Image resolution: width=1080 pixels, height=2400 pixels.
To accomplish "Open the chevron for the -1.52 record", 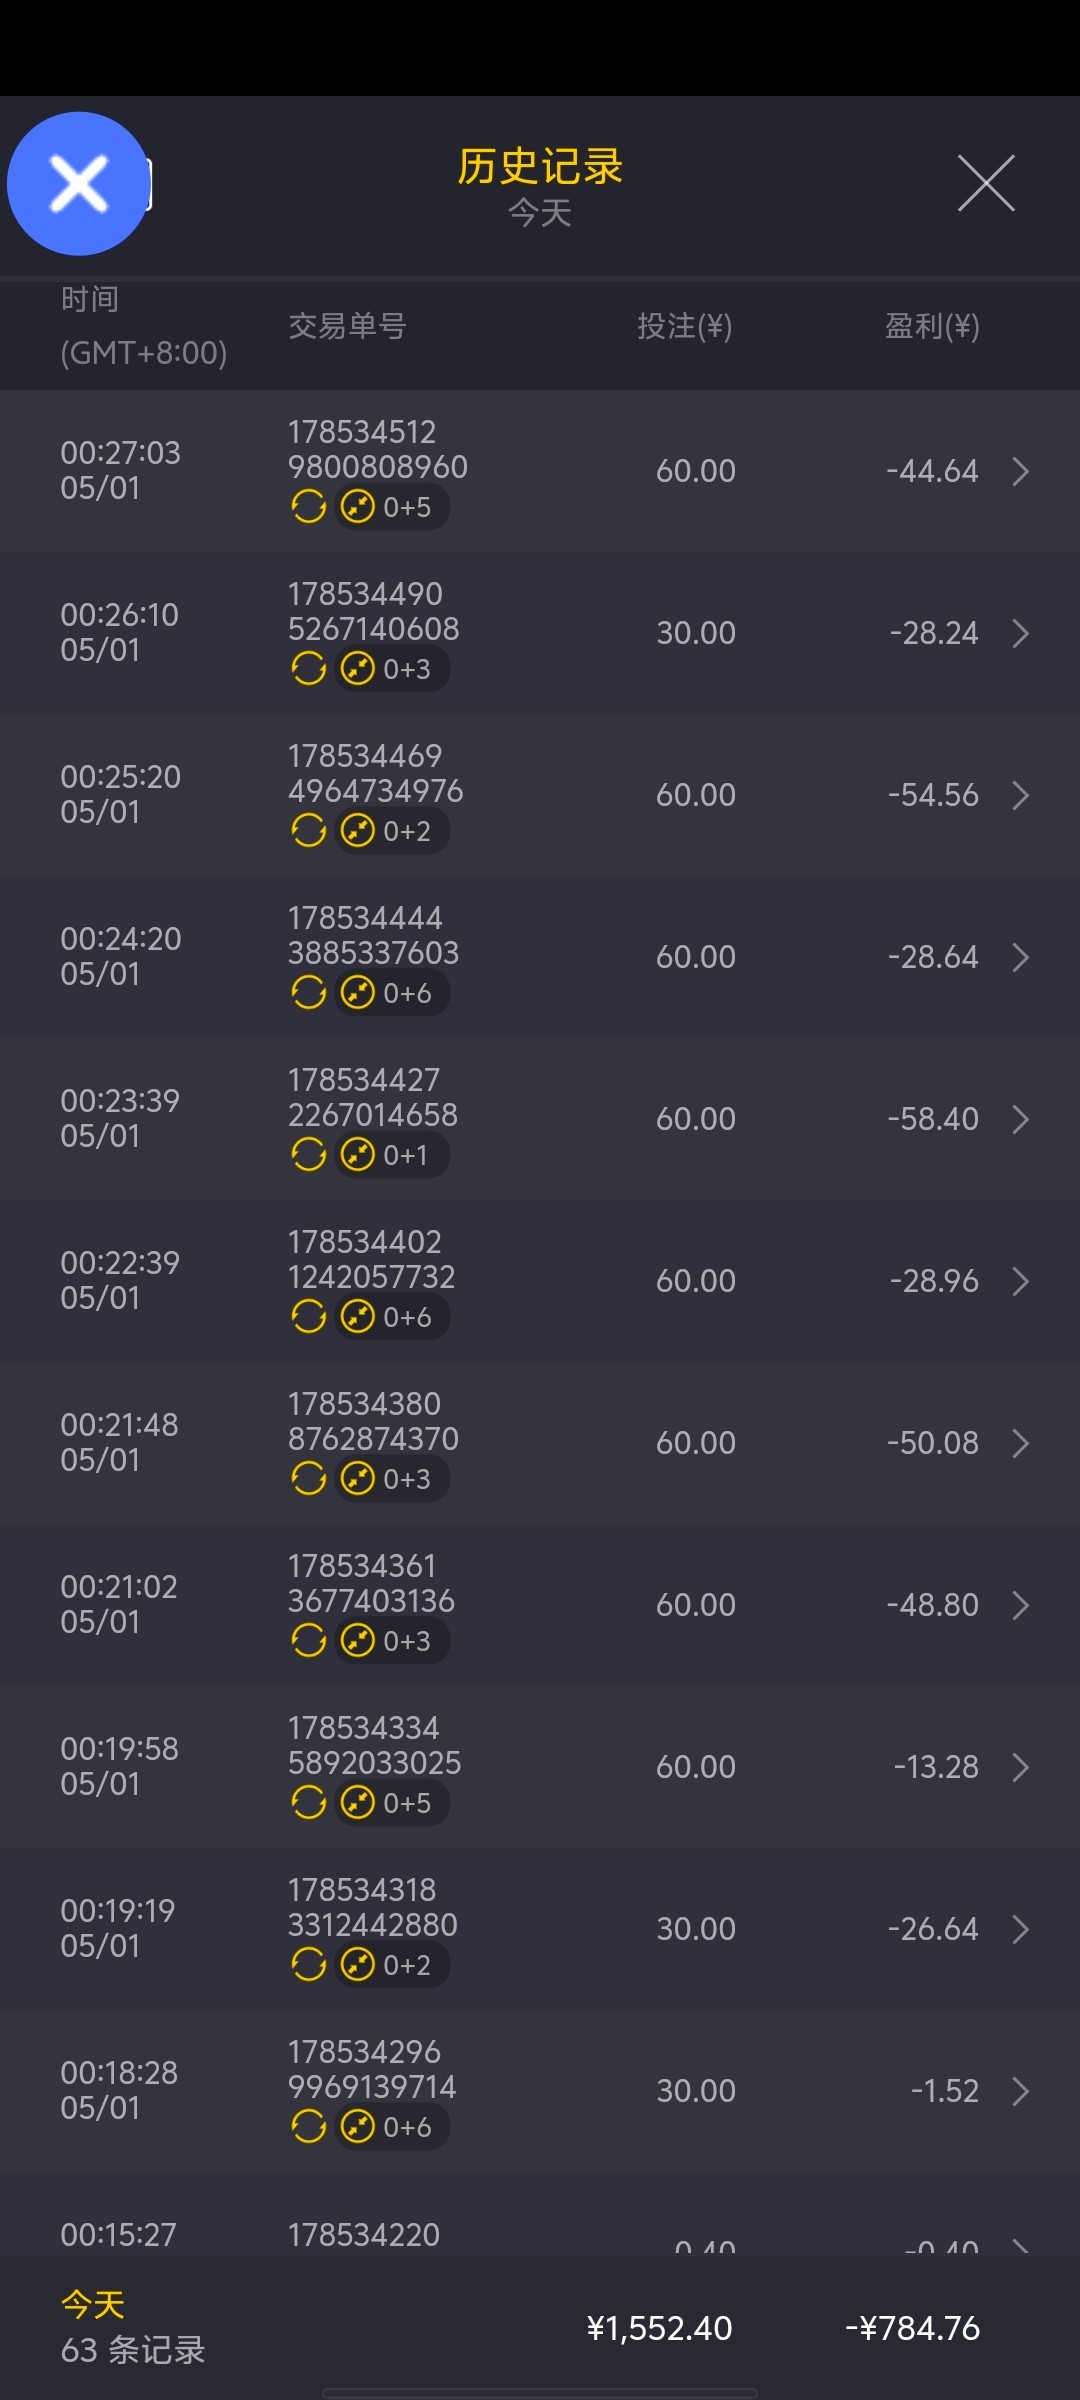I will [1020, 2091].
